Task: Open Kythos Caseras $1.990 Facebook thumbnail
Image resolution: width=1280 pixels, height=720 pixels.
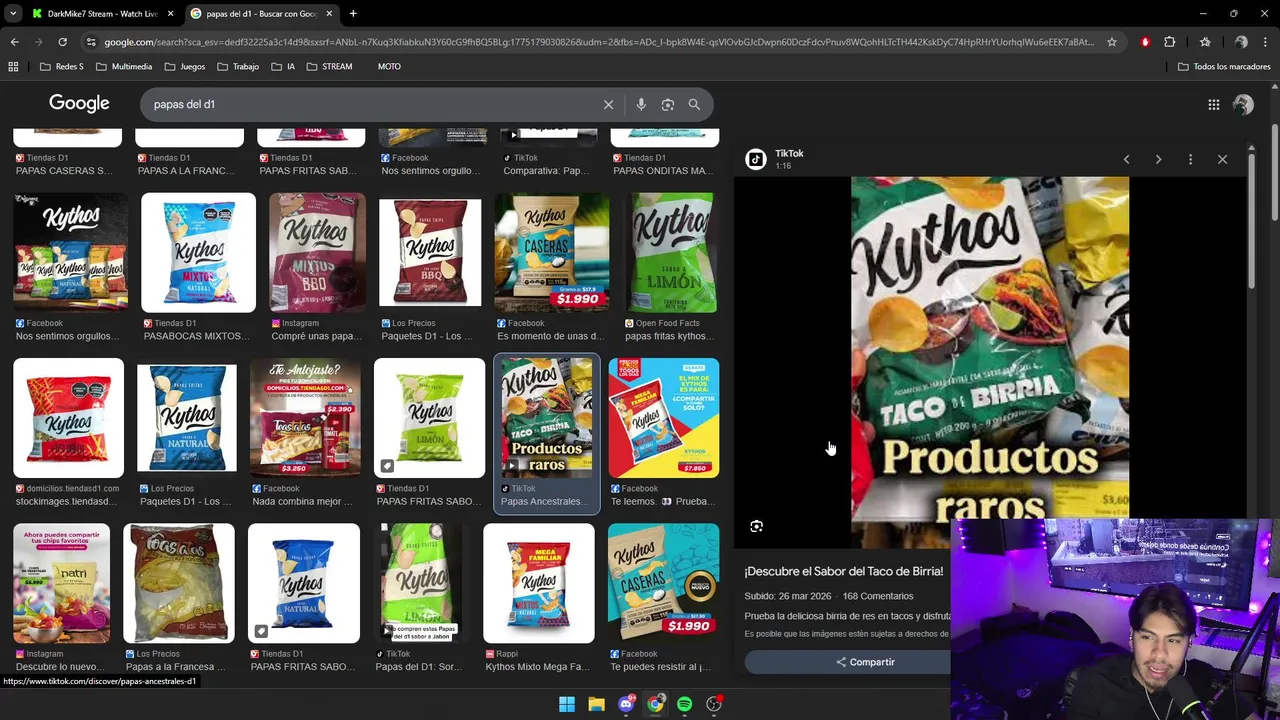Action: [552, 253]
